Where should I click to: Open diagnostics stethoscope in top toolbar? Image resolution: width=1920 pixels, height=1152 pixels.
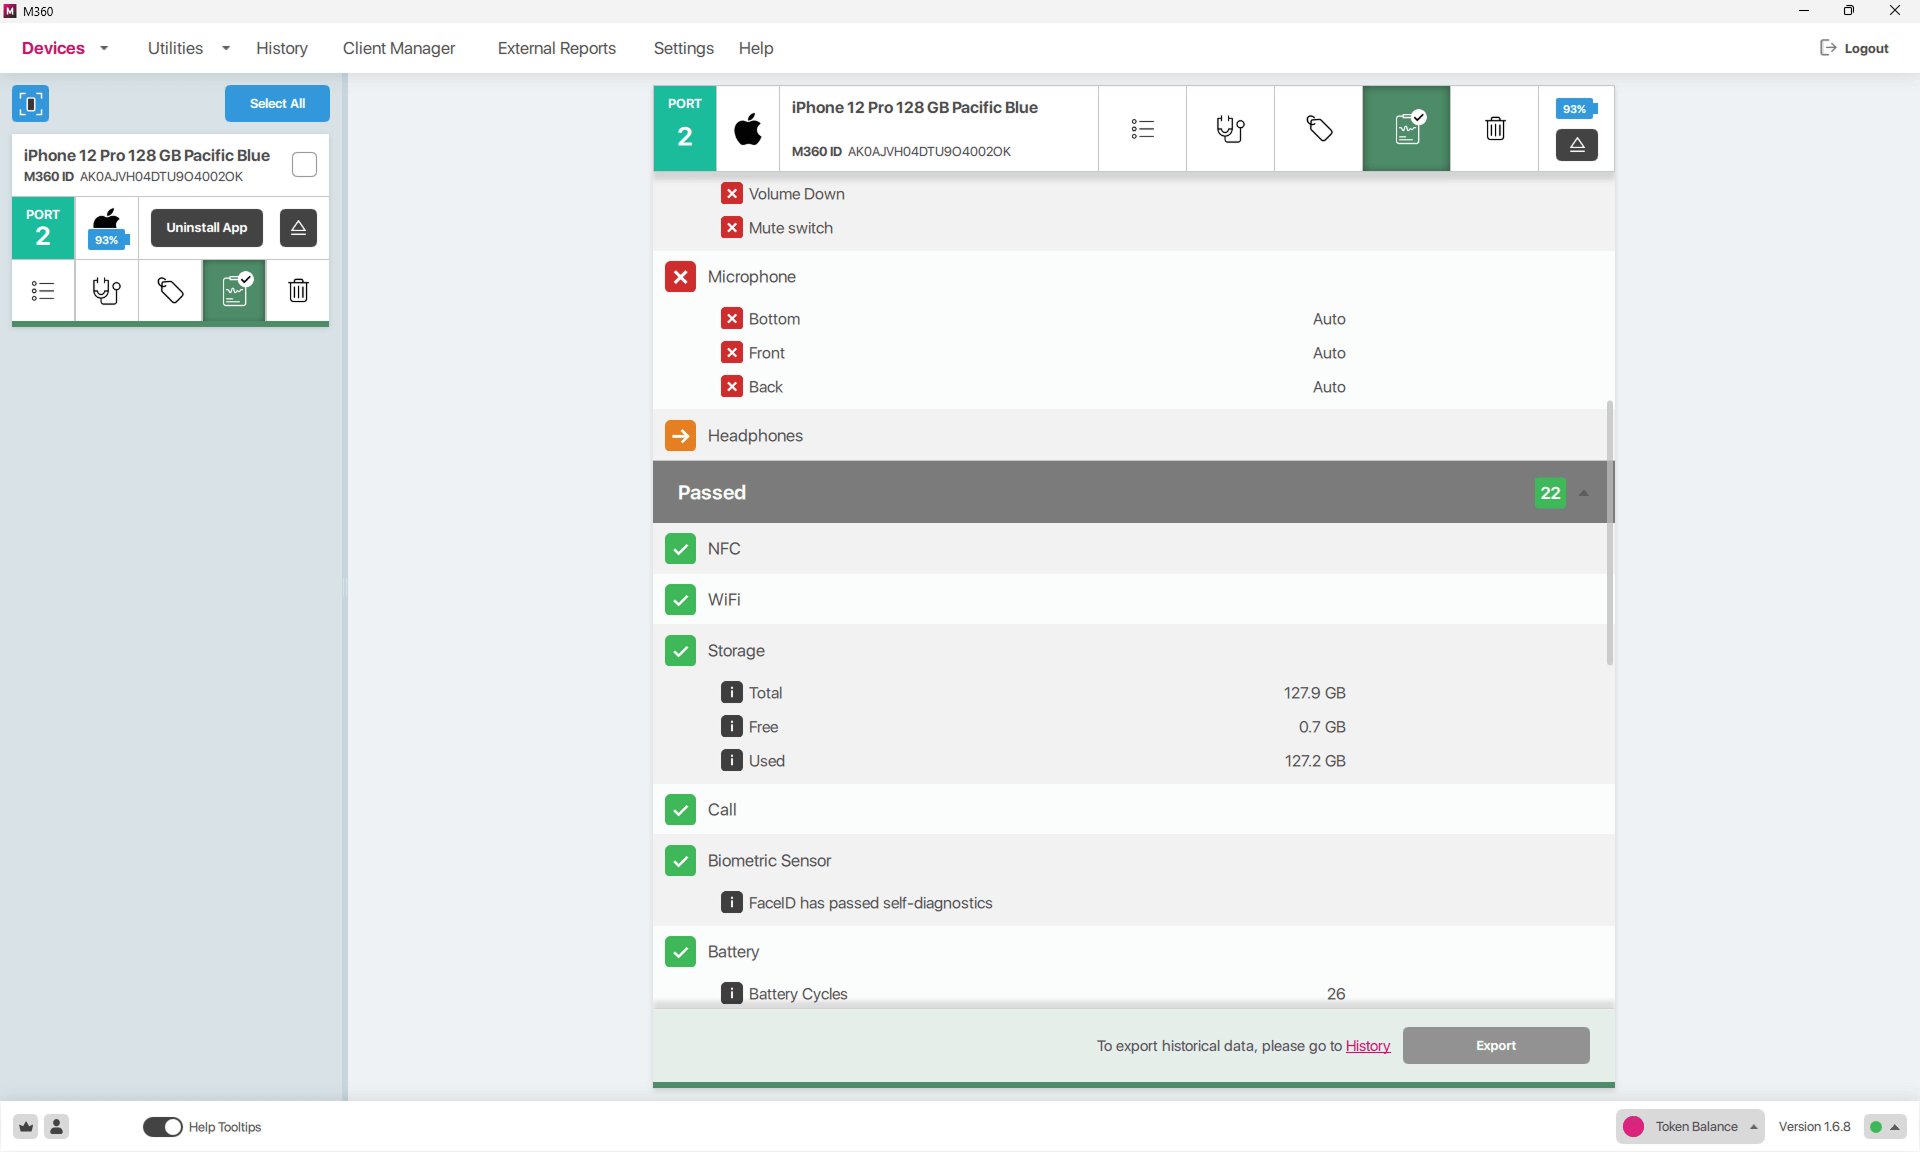point(1230,129)
